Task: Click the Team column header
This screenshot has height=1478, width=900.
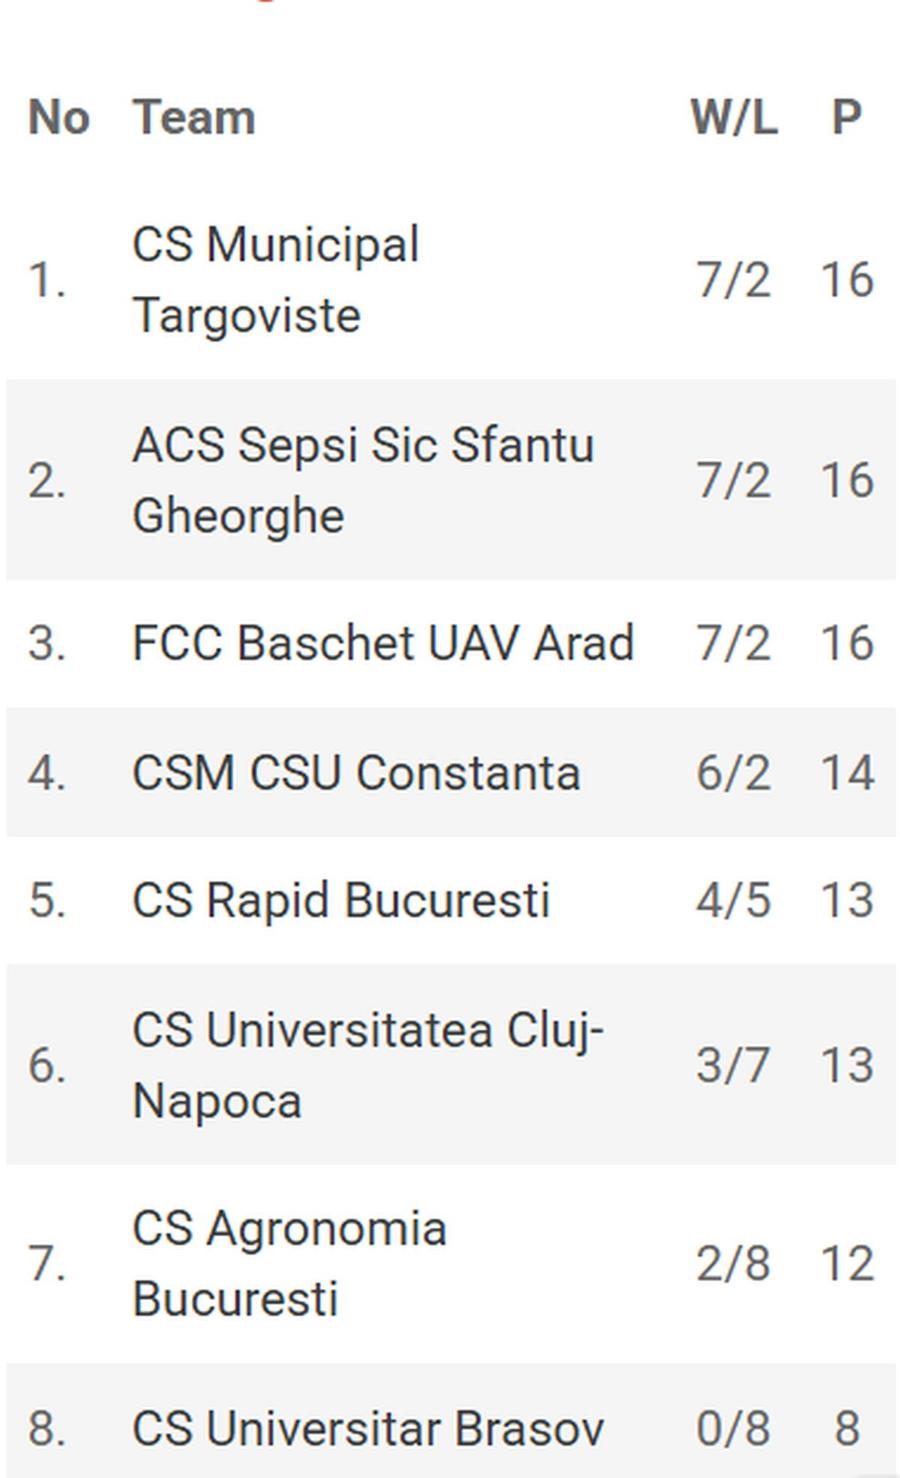Action: coord(194,117)
